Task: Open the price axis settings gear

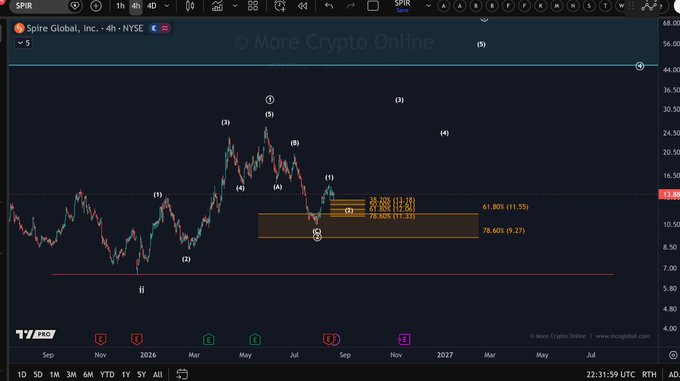Action: [673, 355]
